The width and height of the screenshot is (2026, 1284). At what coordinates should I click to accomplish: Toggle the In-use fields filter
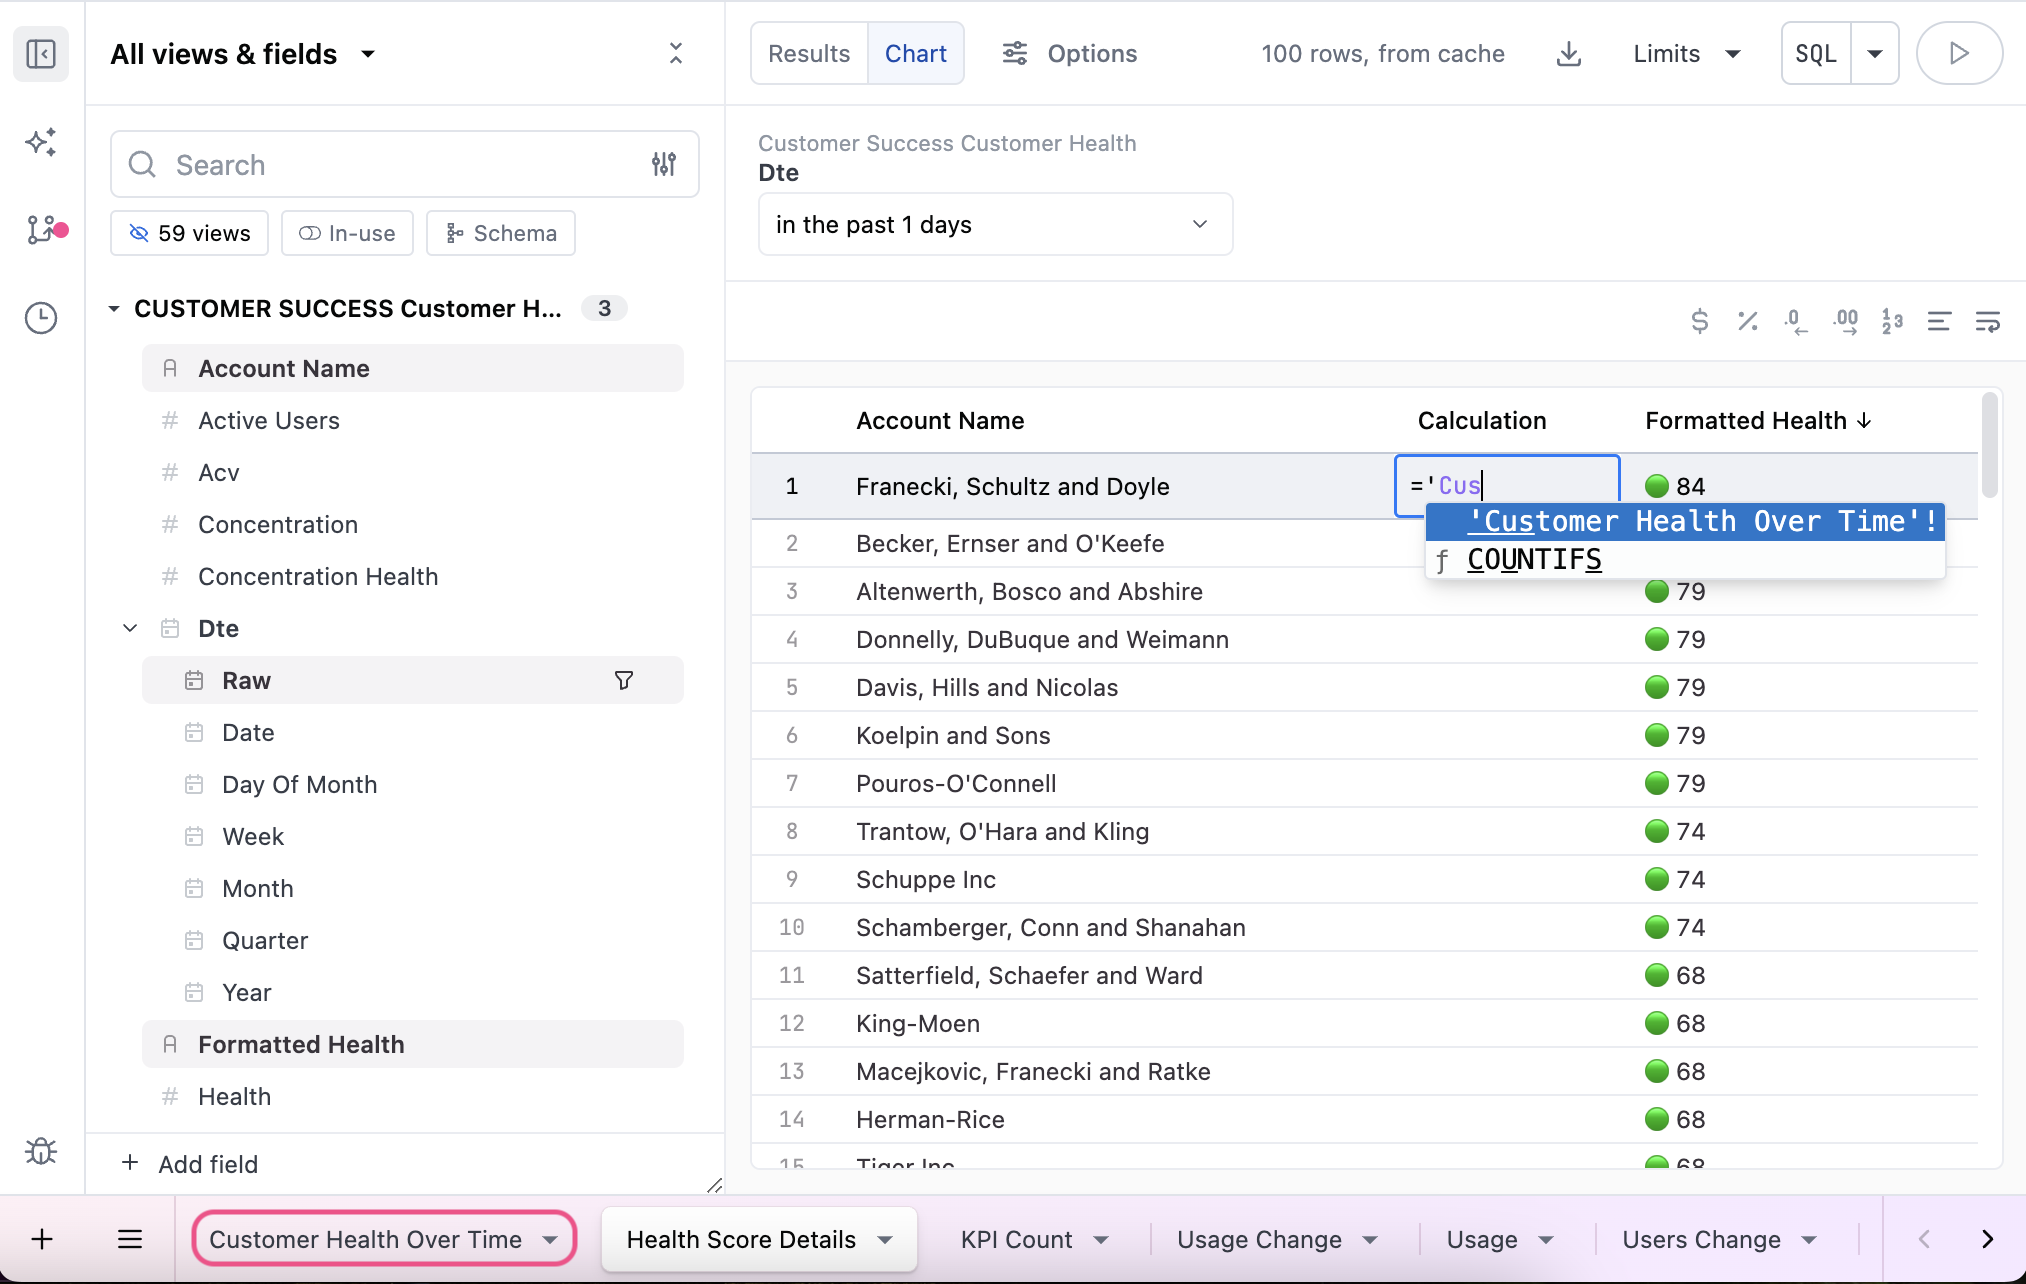pos(347,233)
